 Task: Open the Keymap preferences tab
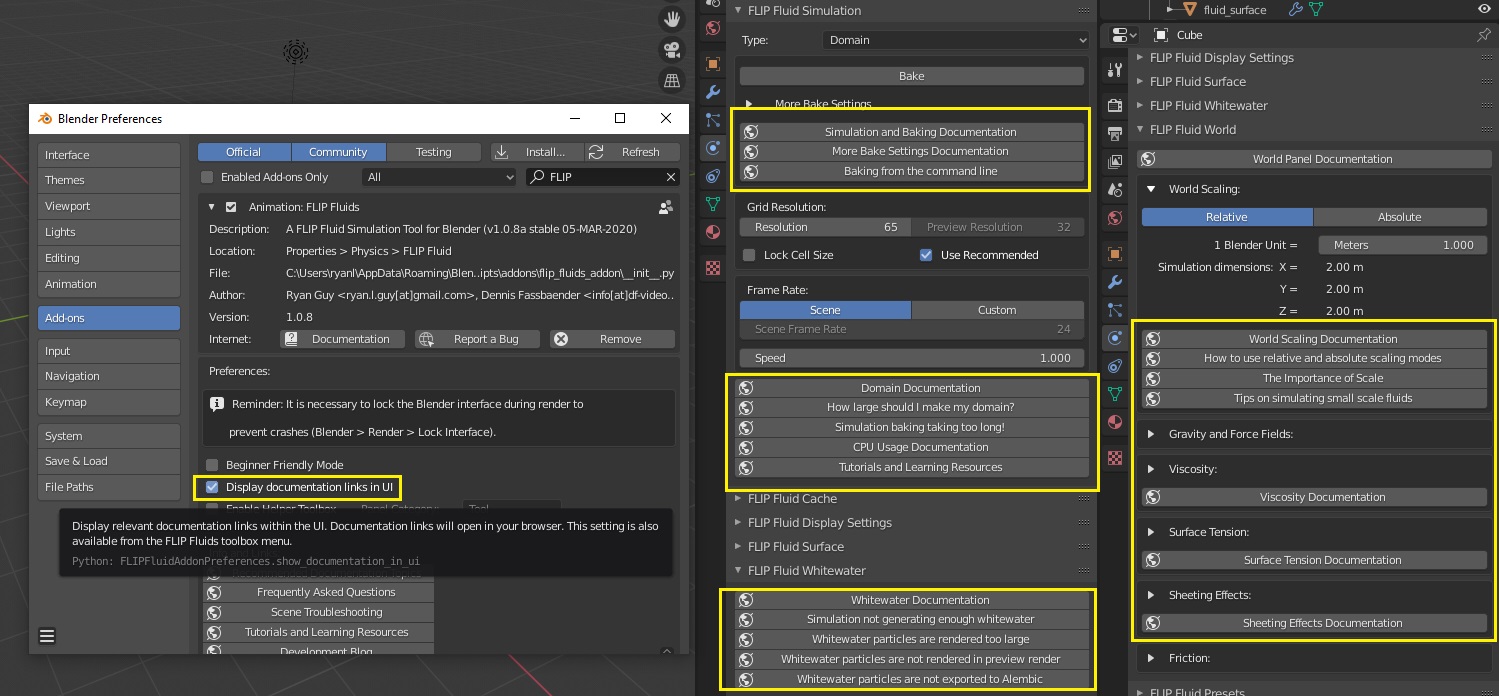click(109, 402)
